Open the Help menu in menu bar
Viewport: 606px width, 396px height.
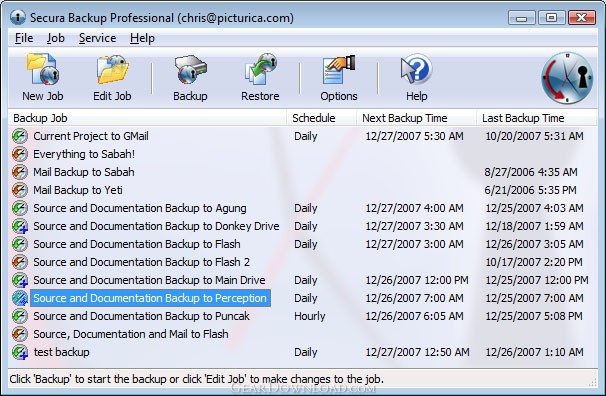(x=142, y=38)
